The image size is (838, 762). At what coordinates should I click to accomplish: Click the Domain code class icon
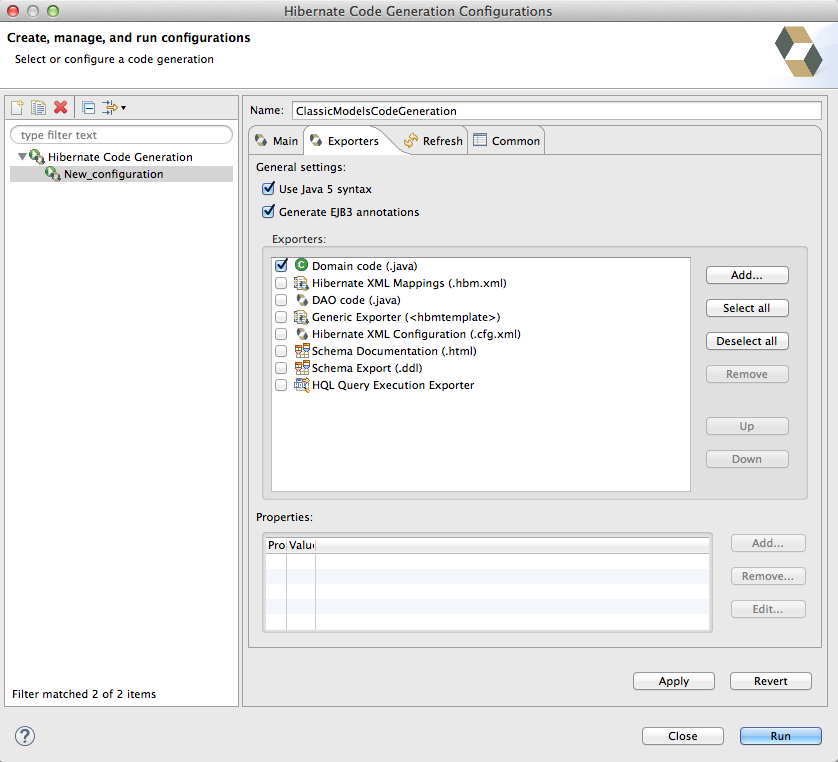301,265
